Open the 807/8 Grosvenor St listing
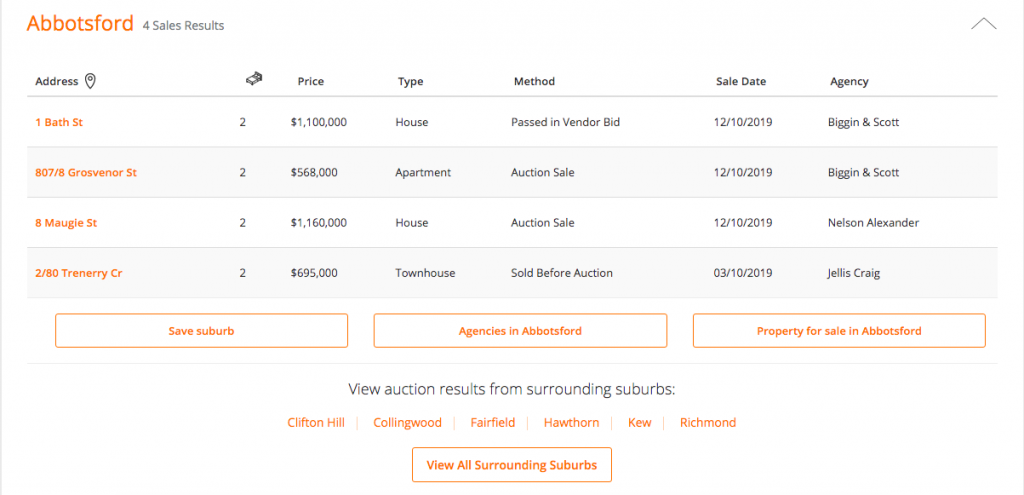Screen dimensions: 1024x495 click(86, 172)
